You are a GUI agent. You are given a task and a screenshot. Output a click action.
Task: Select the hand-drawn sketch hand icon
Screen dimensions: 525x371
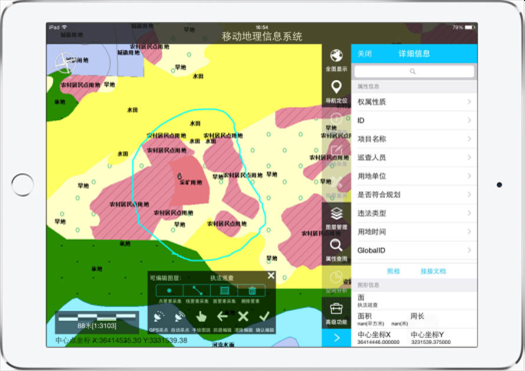(x=201, y=317)
